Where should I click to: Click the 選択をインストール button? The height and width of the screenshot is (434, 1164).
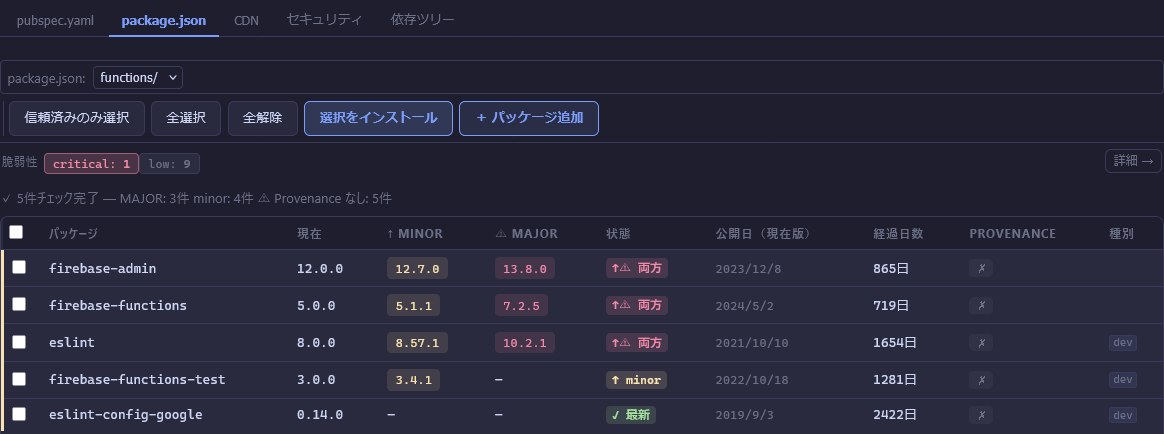click(x=378, y=118)
